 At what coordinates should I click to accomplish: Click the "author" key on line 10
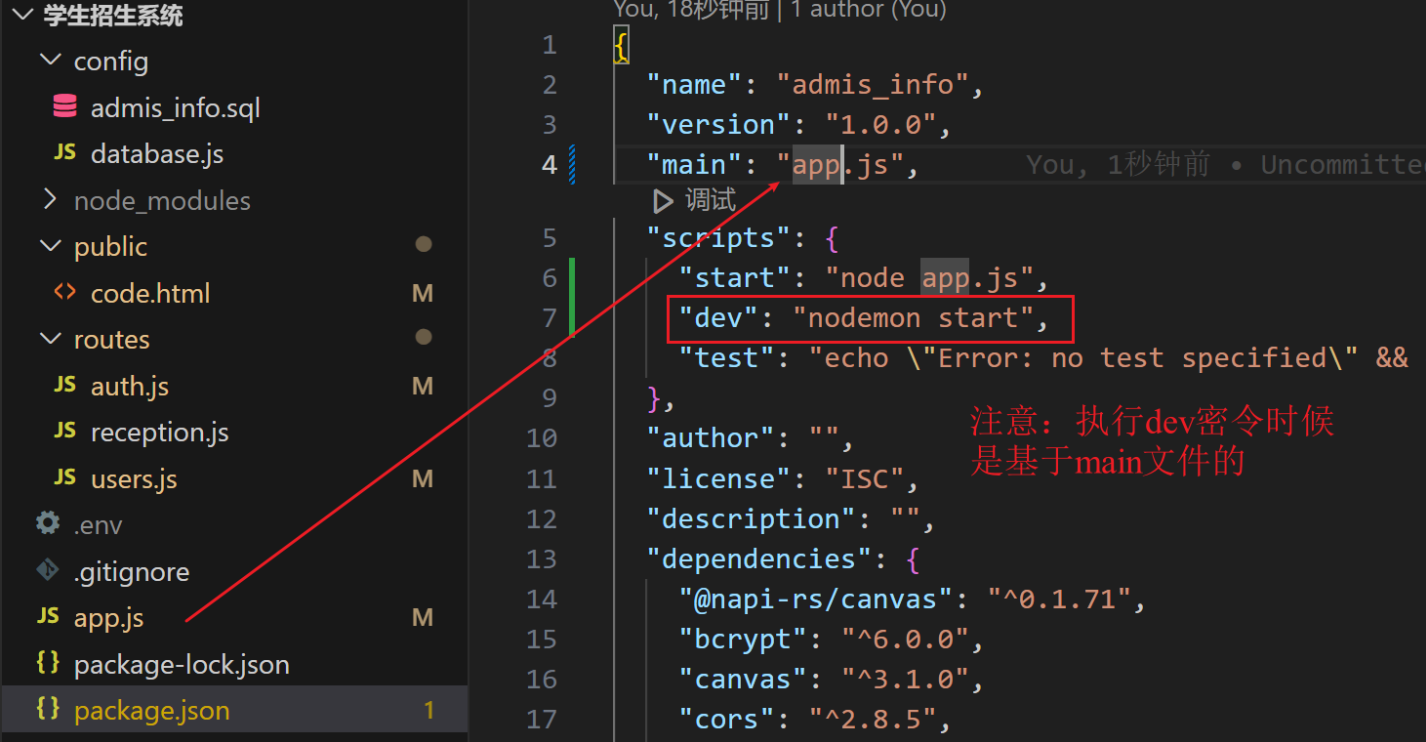tap(711, 438)
